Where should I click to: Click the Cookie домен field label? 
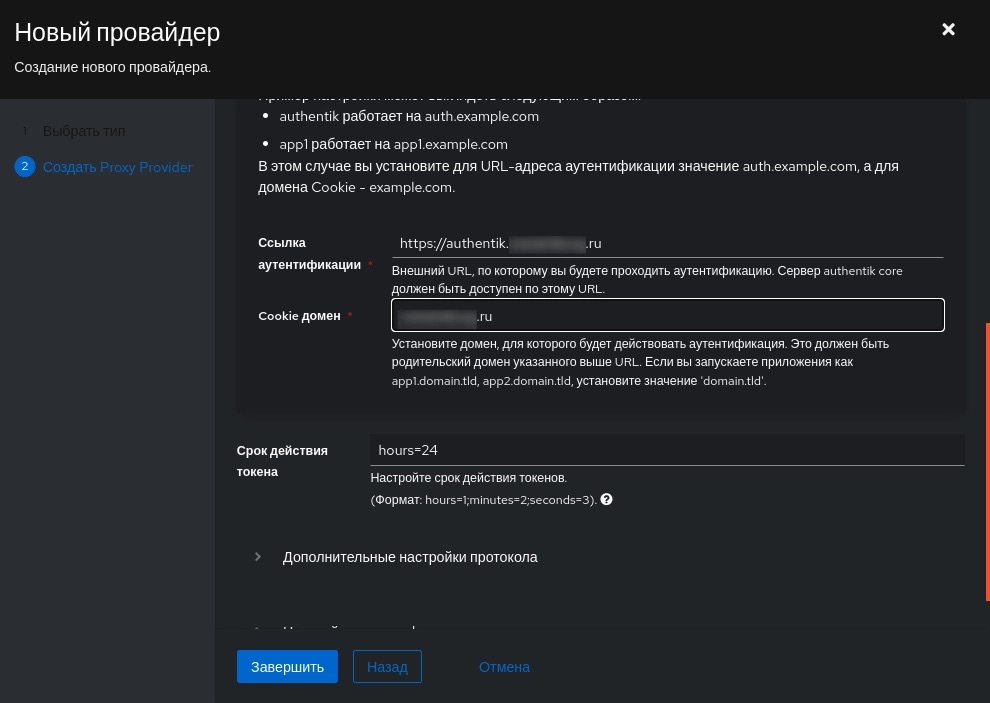point(299,316)
